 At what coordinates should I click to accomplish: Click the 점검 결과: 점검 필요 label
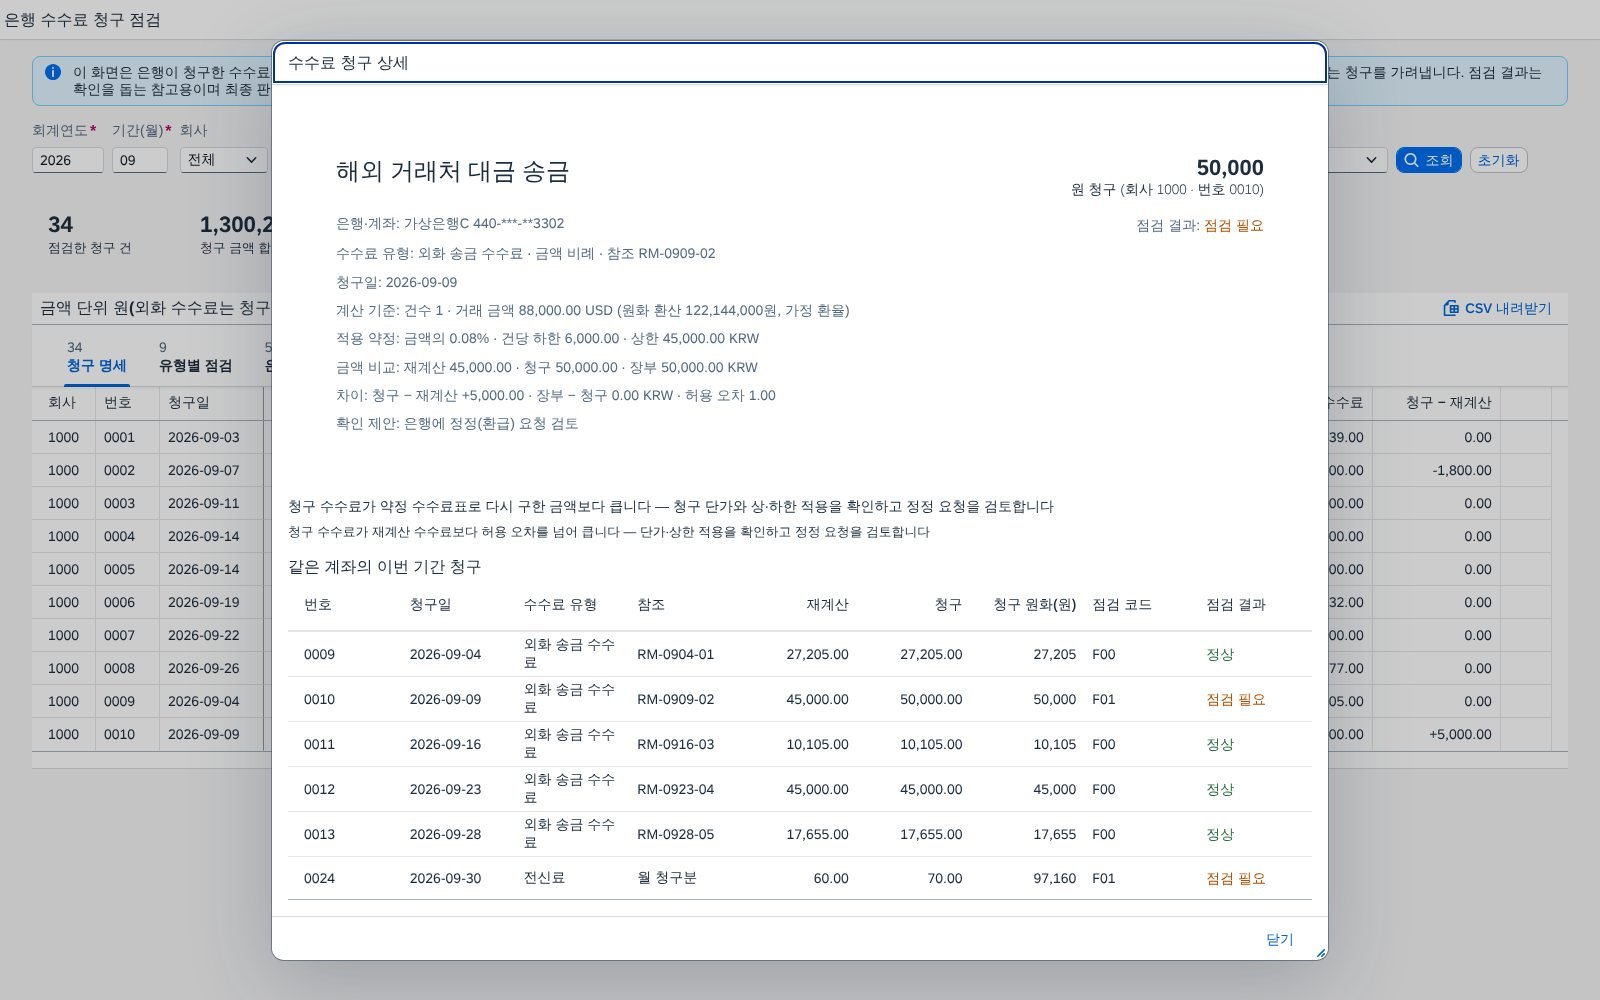tap(1199, 226)
